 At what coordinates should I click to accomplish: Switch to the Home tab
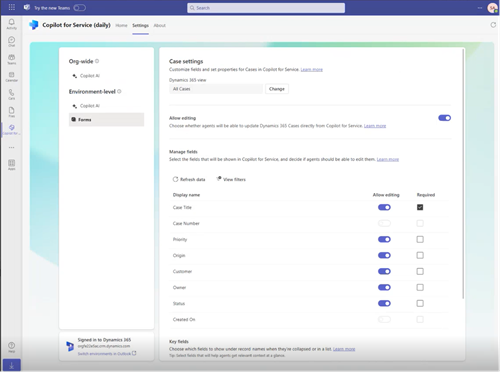pyautogui.click(x=121, y=25)
